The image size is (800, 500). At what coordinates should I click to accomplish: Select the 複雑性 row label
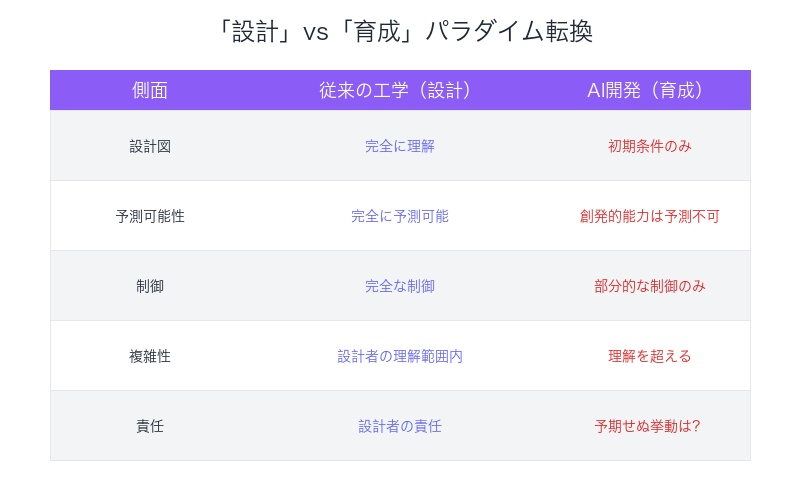coord(150,356)
